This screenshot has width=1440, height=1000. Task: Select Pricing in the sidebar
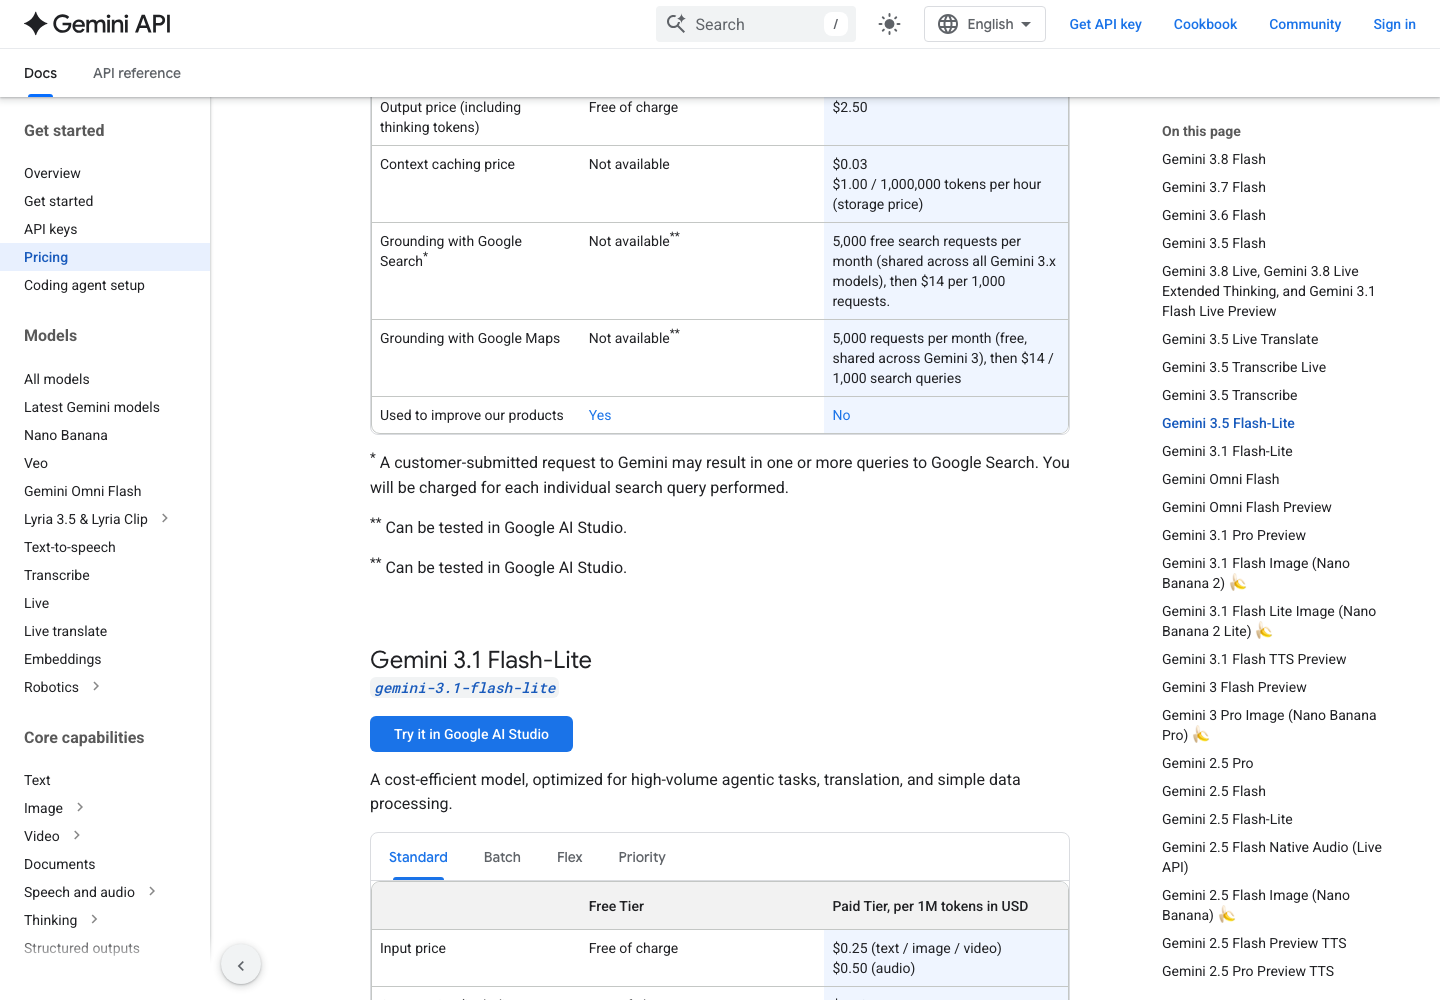[x=105, y=257]
